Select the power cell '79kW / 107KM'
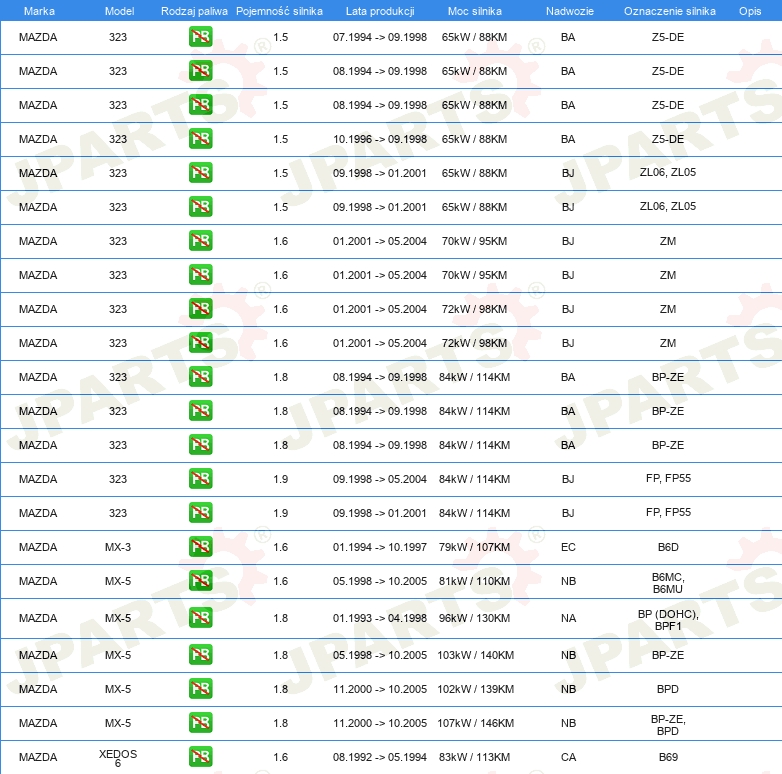Screen dimensions: 782x774 474,547
